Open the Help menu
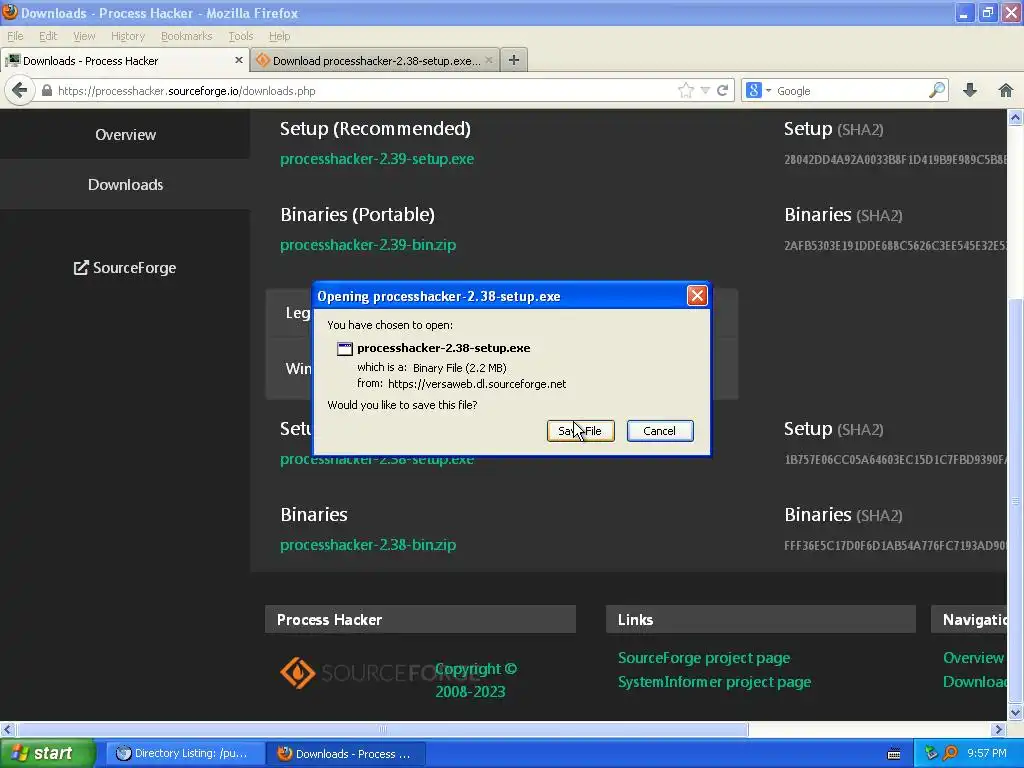 (x=280, y=36)
